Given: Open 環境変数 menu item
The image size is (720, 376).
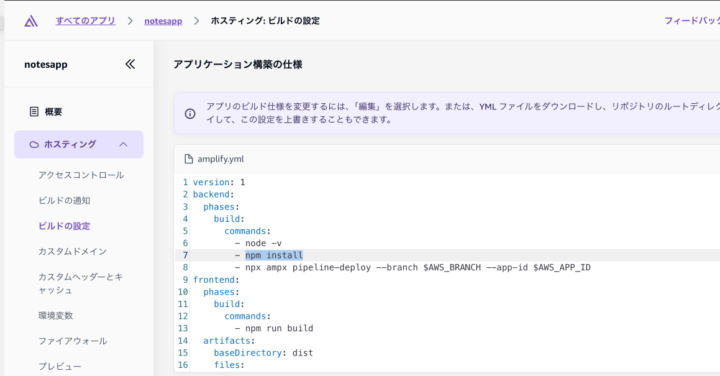Looking at the screenshot, I should (56, 315).
